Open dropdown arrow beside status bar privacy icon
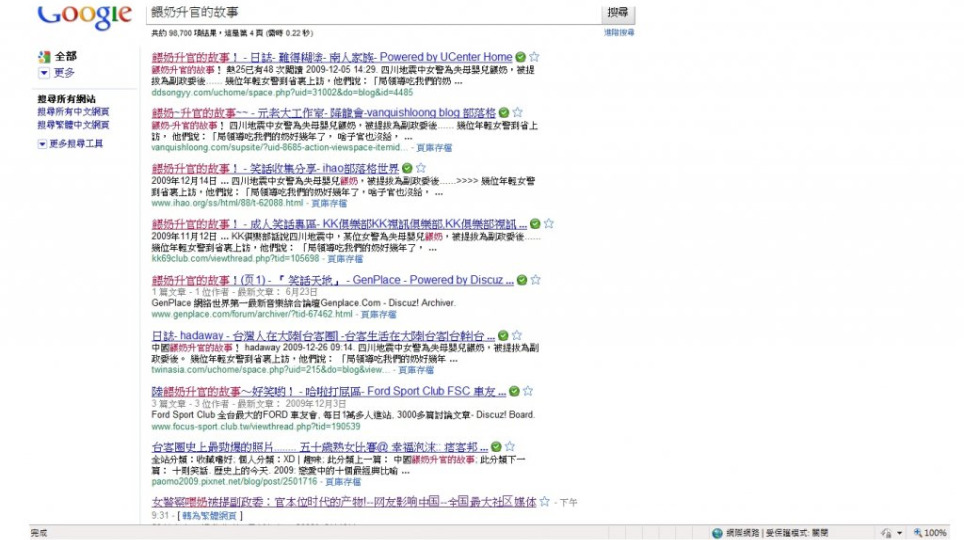The image size is (964, 540). coord(899,533)
